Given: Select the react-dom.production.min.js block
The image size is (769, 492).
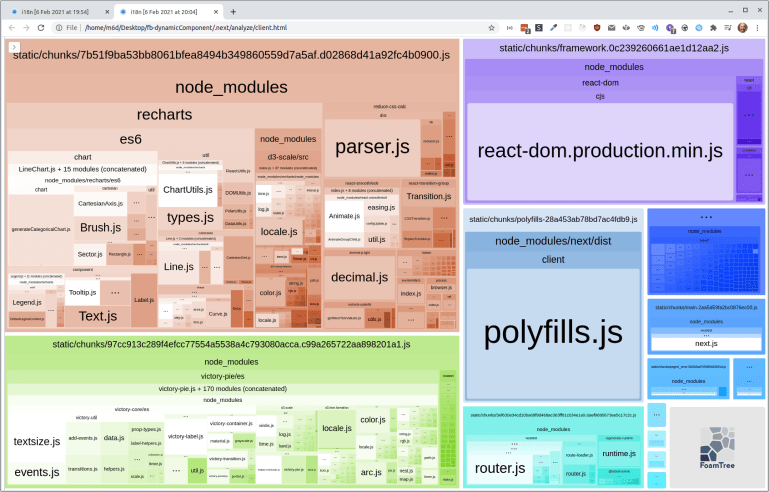Looking at the screenshot, I should coord(600,151).
